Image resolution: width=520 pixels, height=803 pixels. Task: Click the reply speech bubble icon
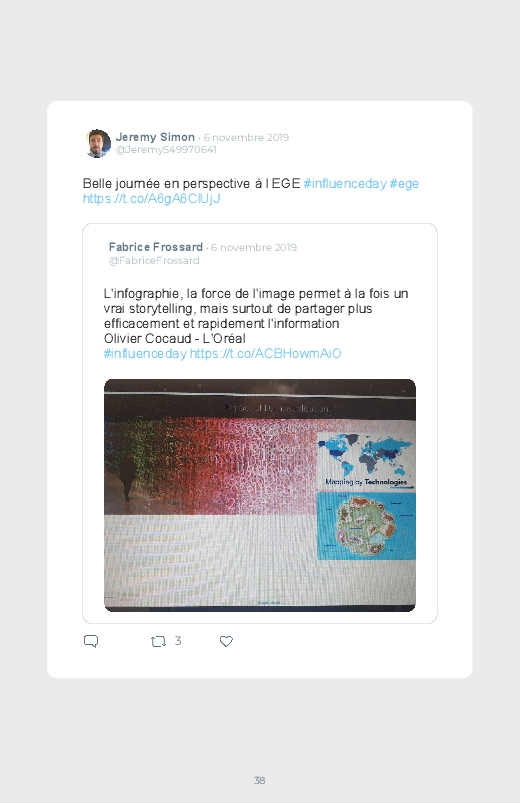[x=91, y=641]
